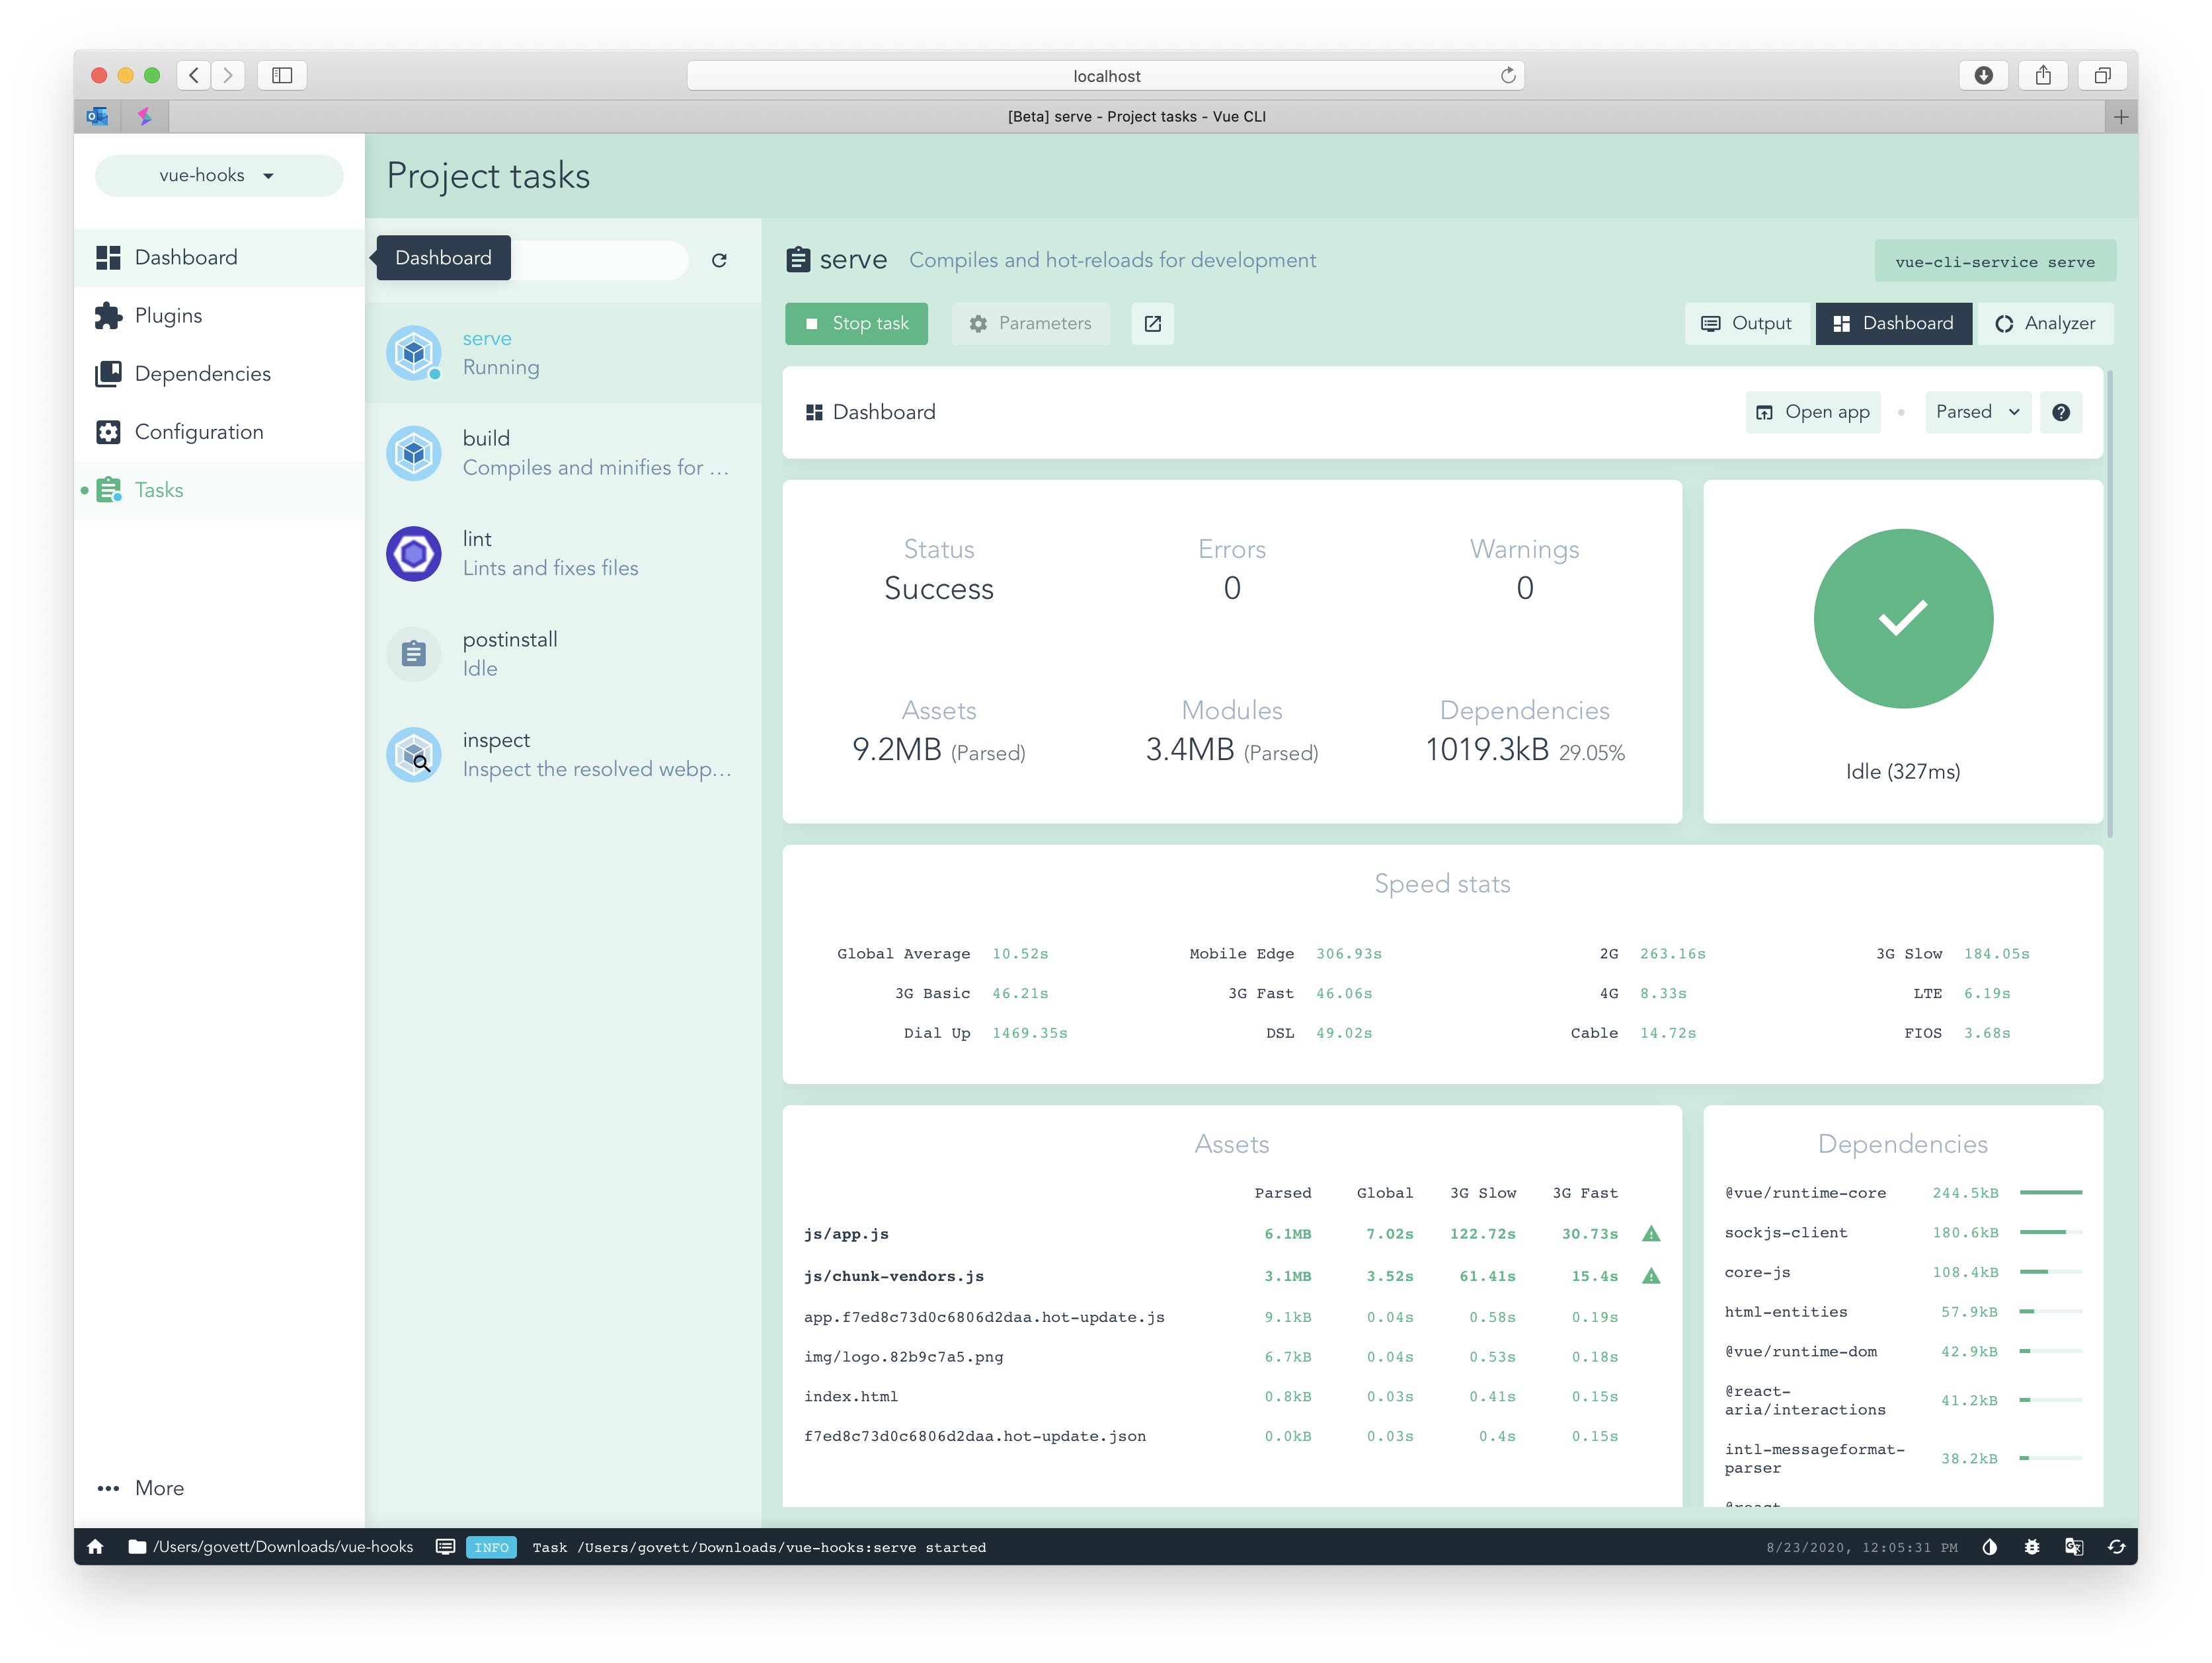Open translations via the Google Translate icon

(2074, 1547)
